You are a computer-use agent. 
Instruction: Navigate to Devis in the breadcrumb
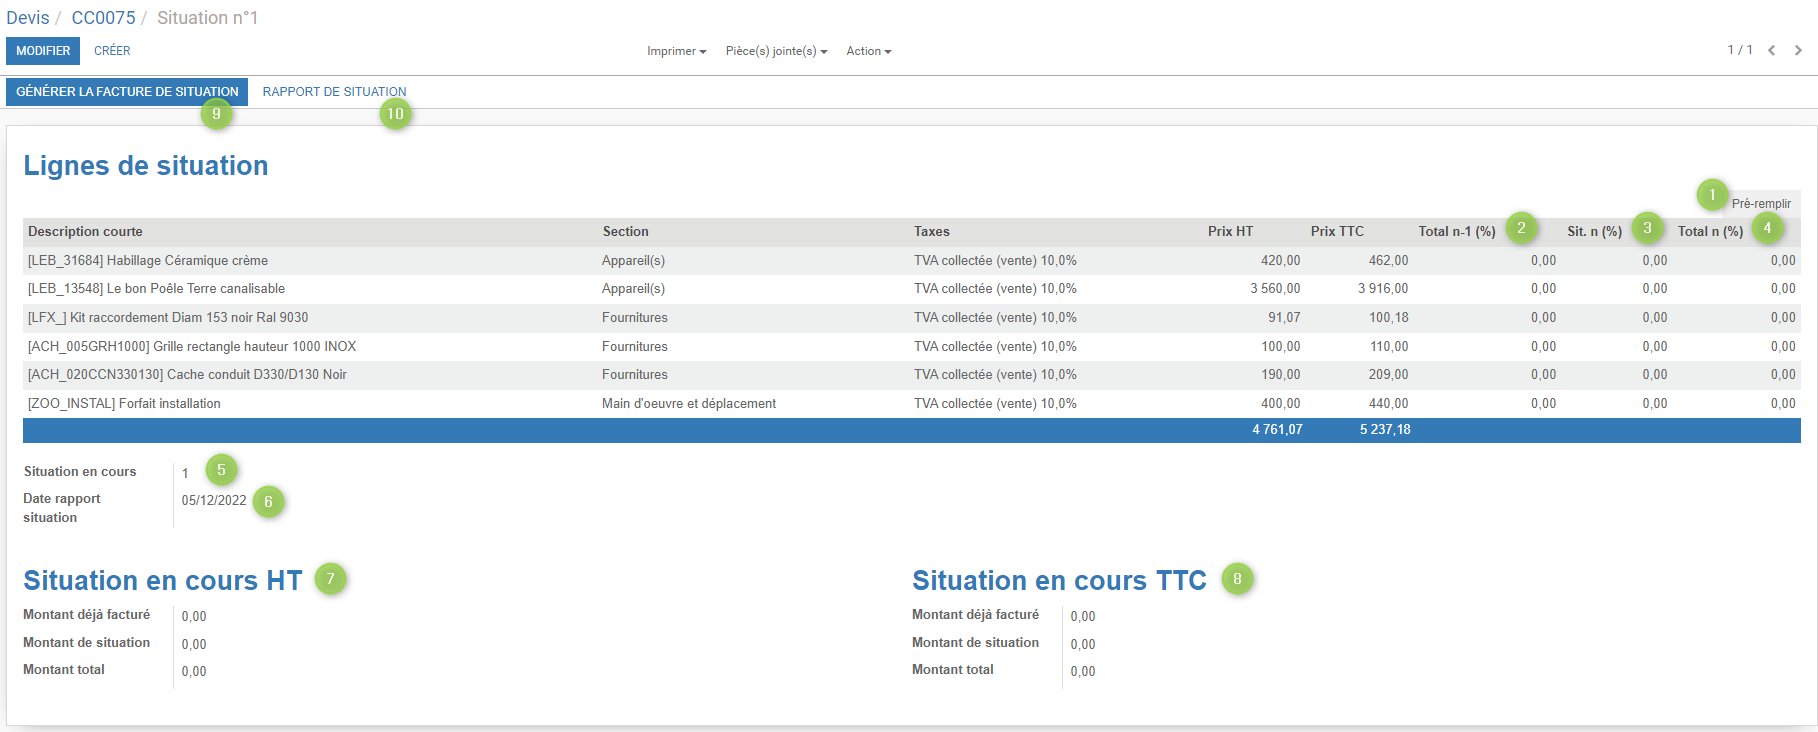(27, 18)
